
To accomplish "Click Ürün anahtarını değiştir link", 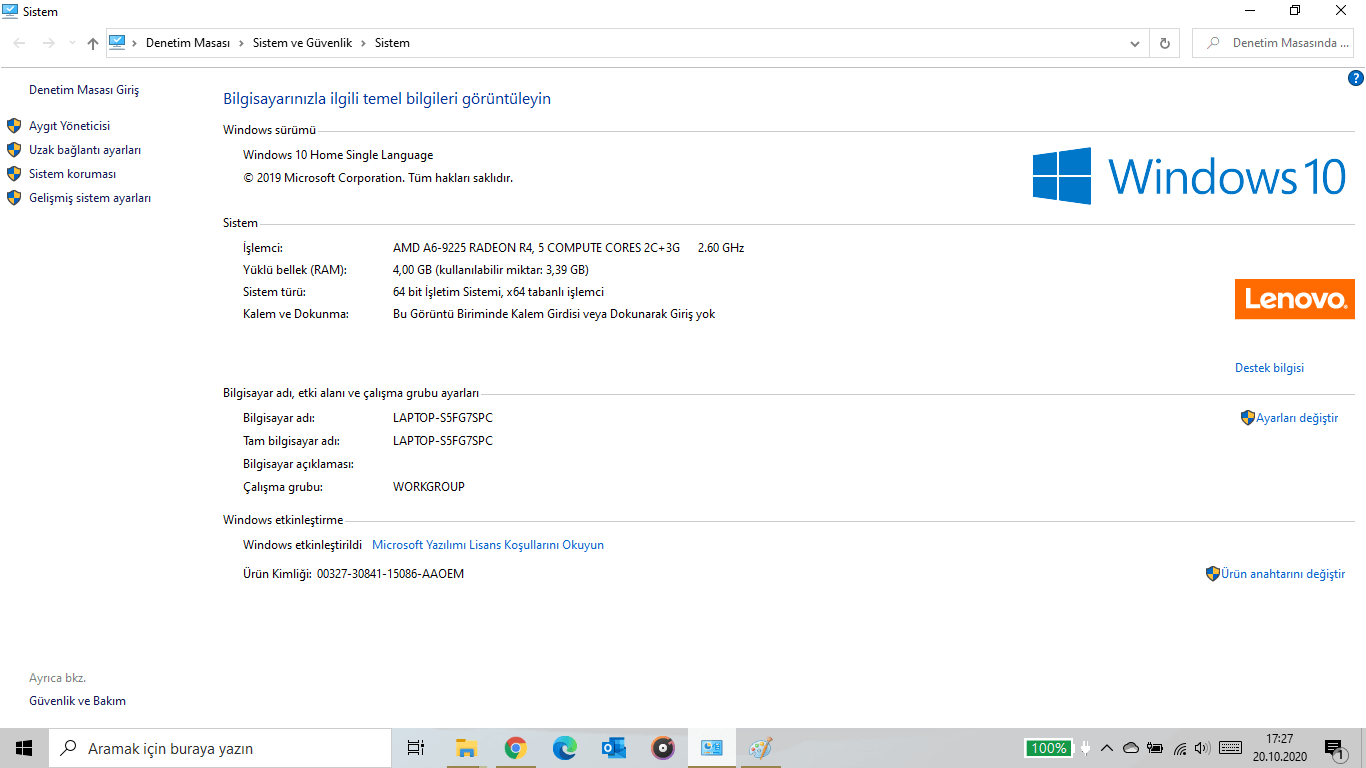I will pos(1283,574).
